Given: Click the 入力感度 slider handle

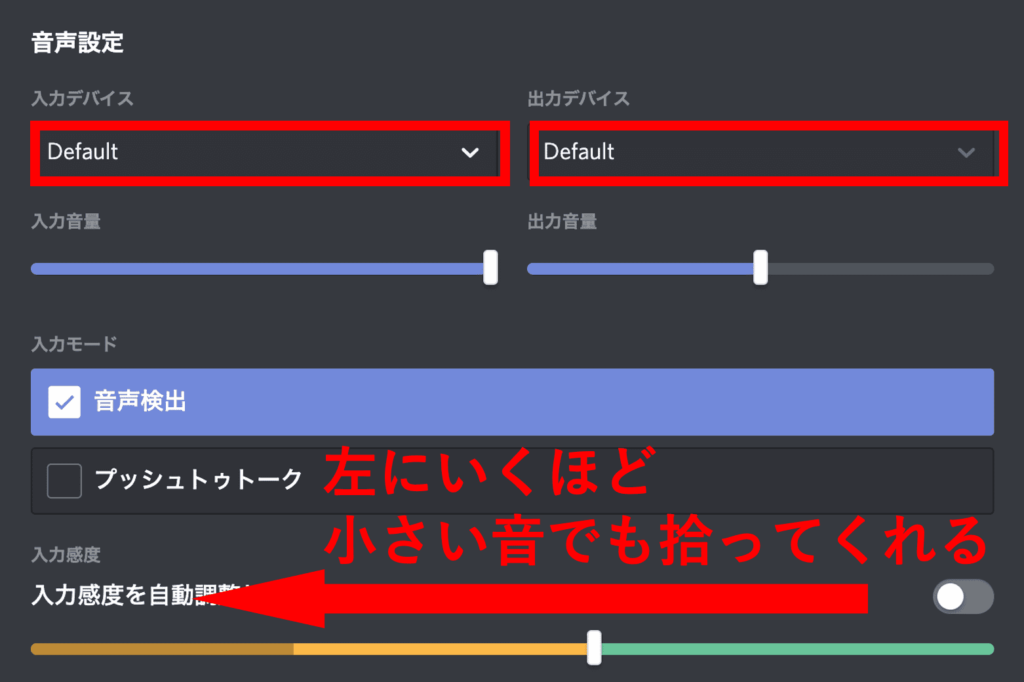Looking at the screenshot, I should (x=594, y=648).
